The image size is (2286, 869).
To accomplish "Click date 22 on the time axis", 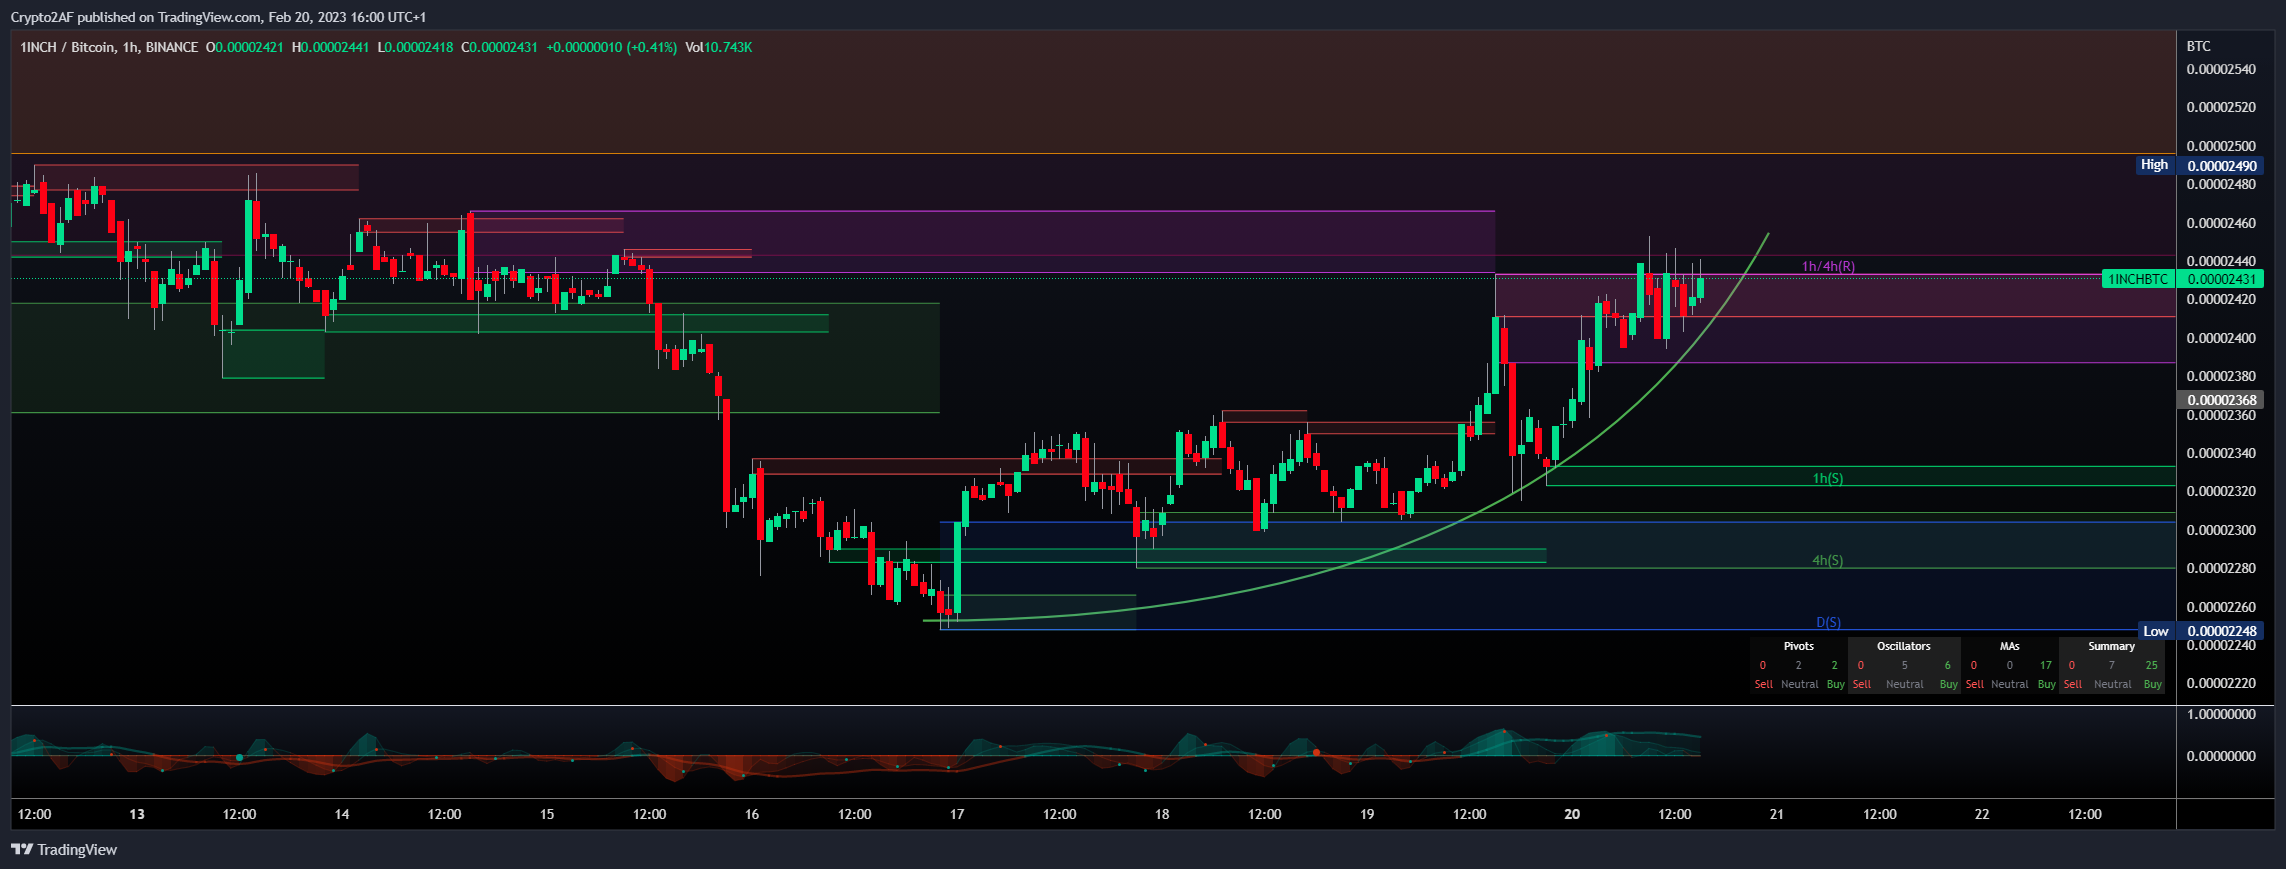I will [1982, 814].
